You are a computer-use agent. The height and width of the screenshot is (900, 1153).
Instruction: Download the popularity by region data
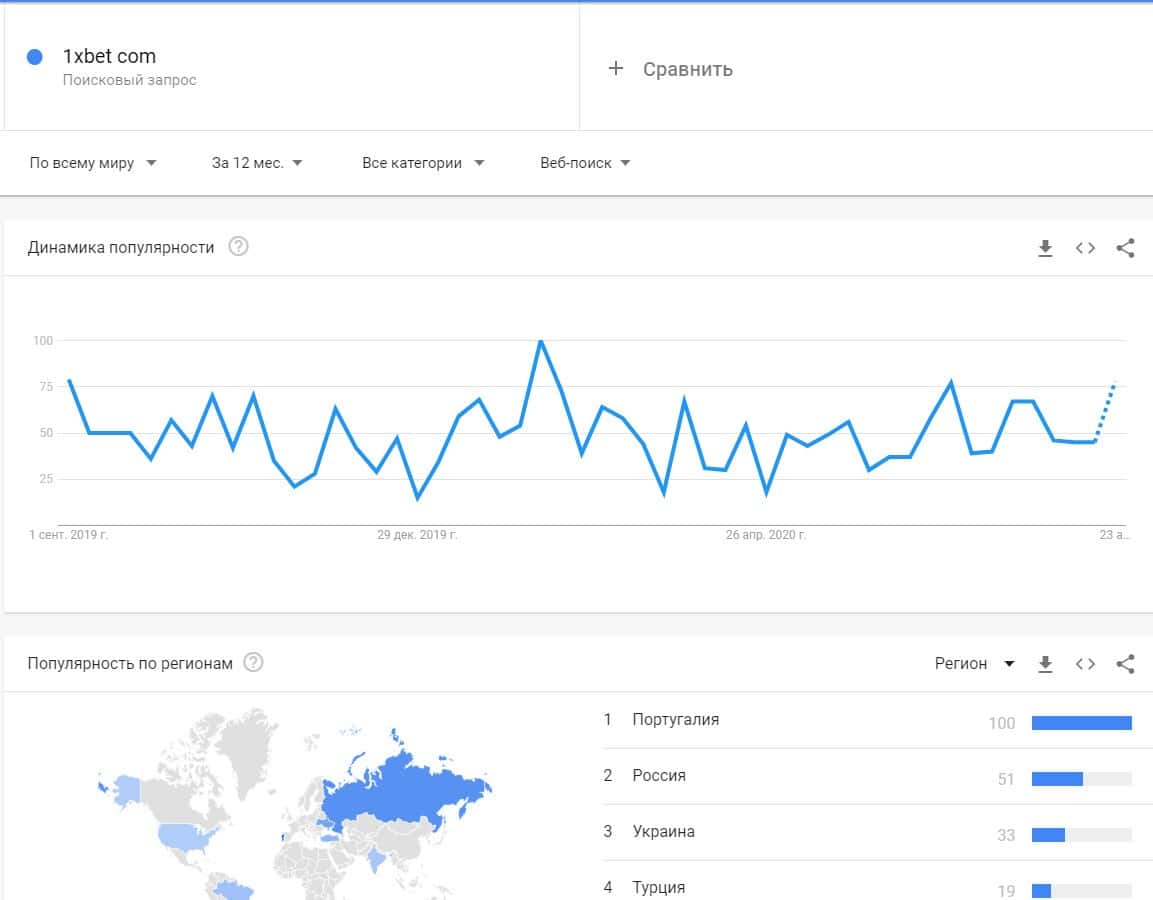pos(1045,664)
